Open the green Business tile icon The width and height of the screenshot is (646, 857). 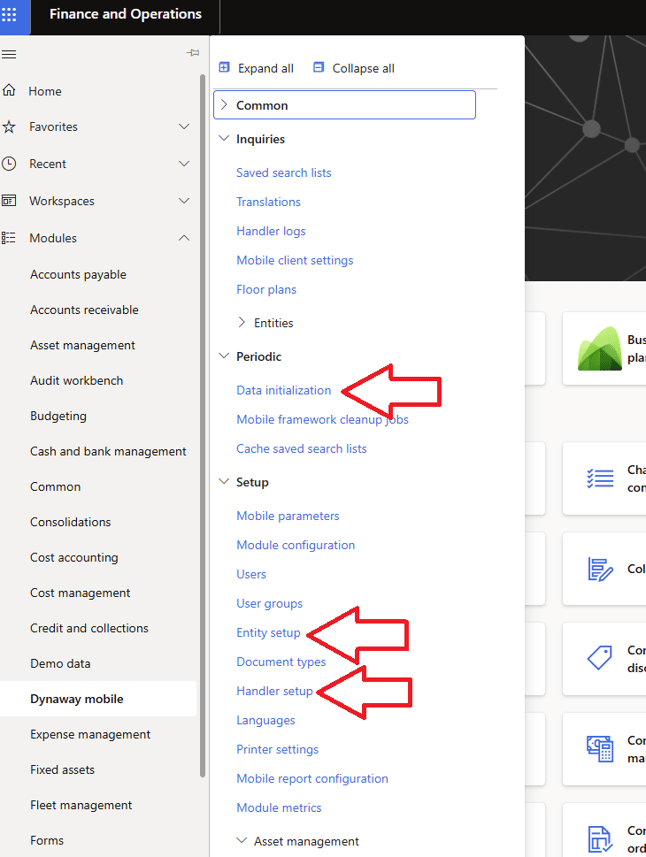(x=600, y=349)
